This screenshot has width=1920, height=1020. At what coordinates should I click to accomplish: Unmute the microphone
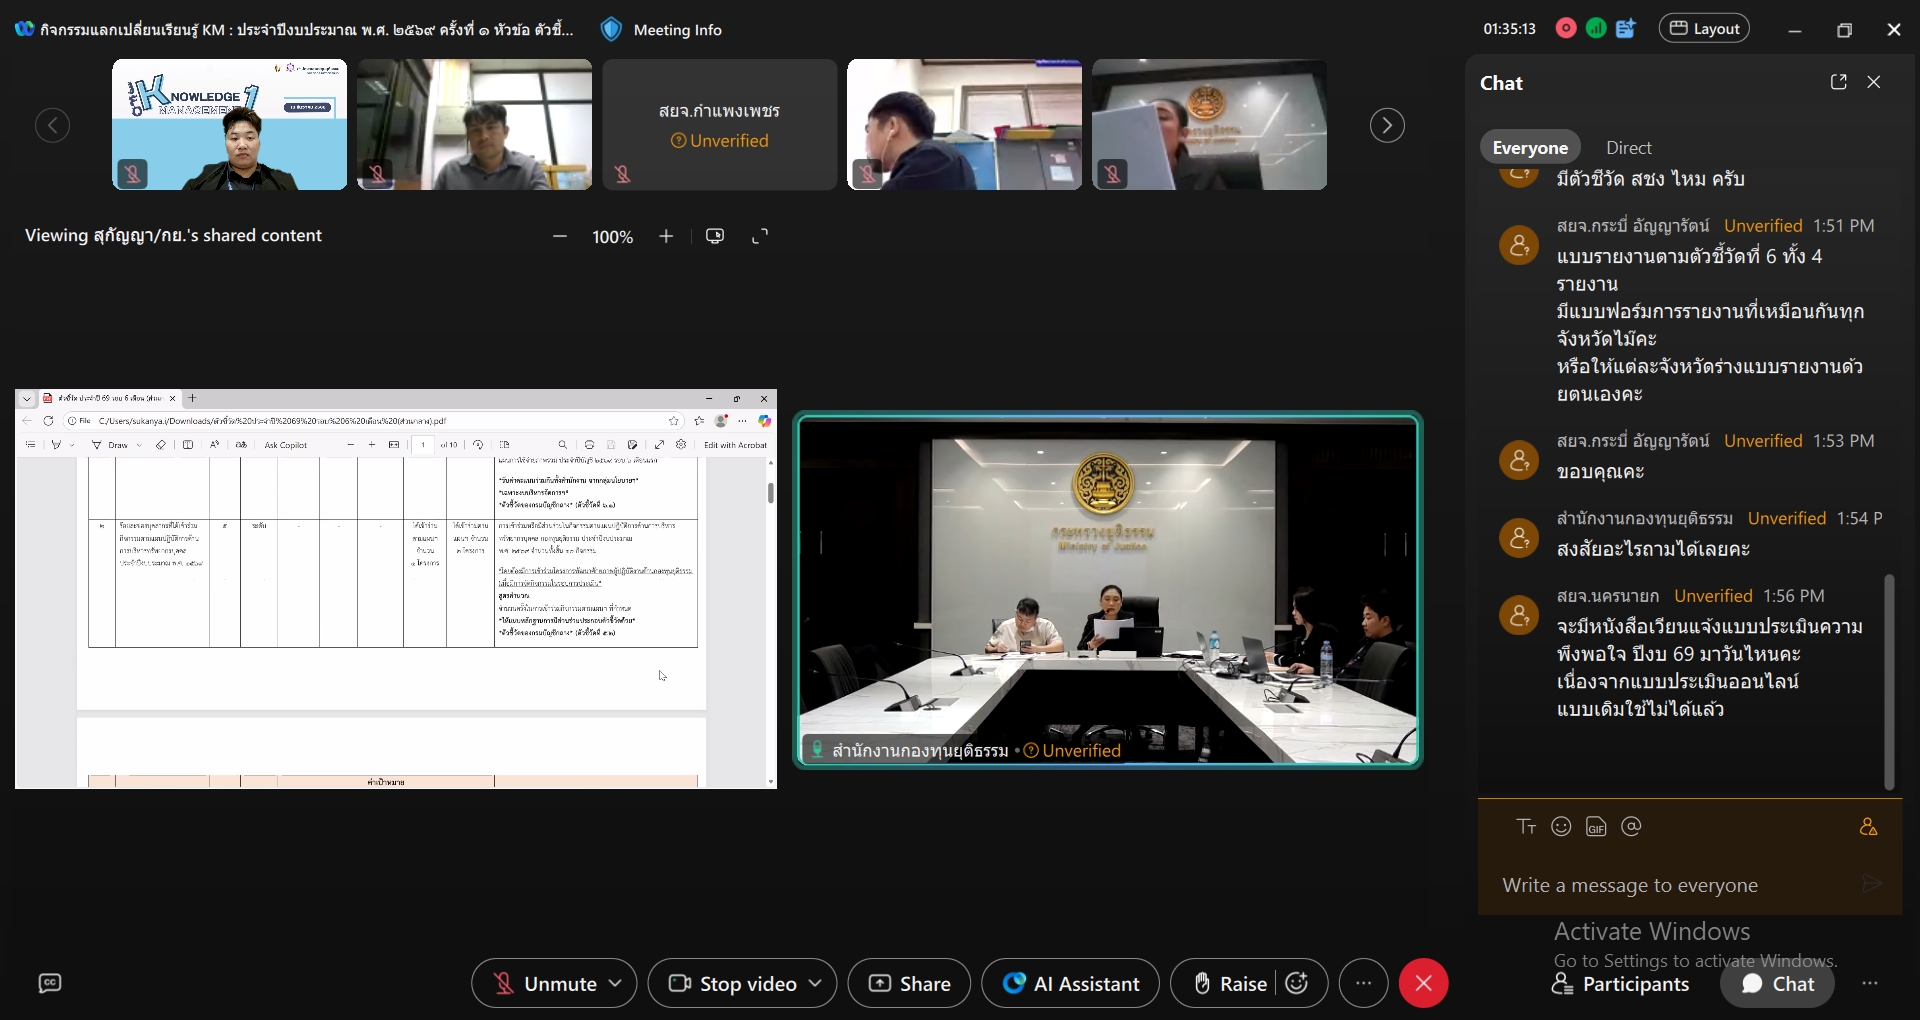click(x=545, y=984)
